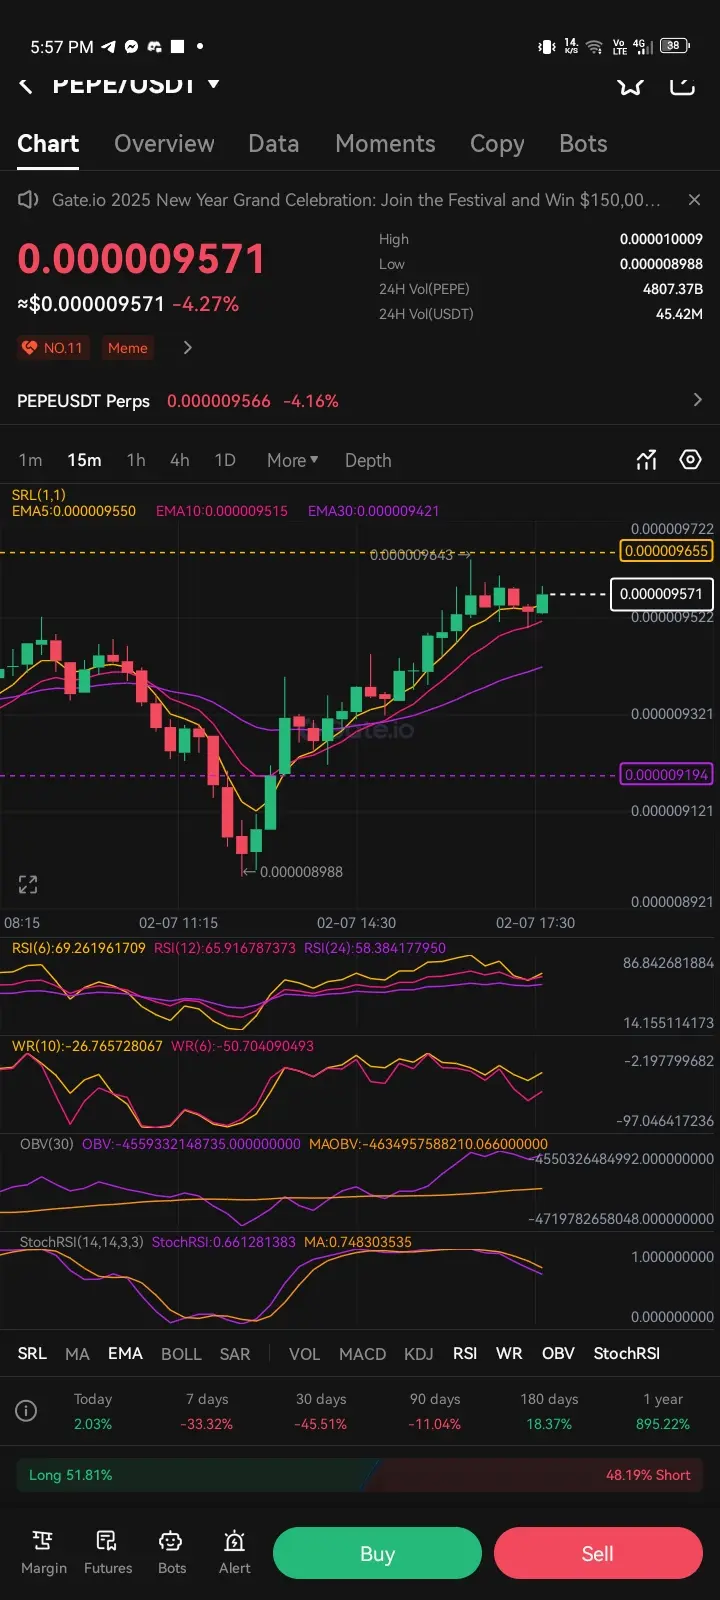Open the Data tab
This screenshot has width=720, height=1600.
273,144
